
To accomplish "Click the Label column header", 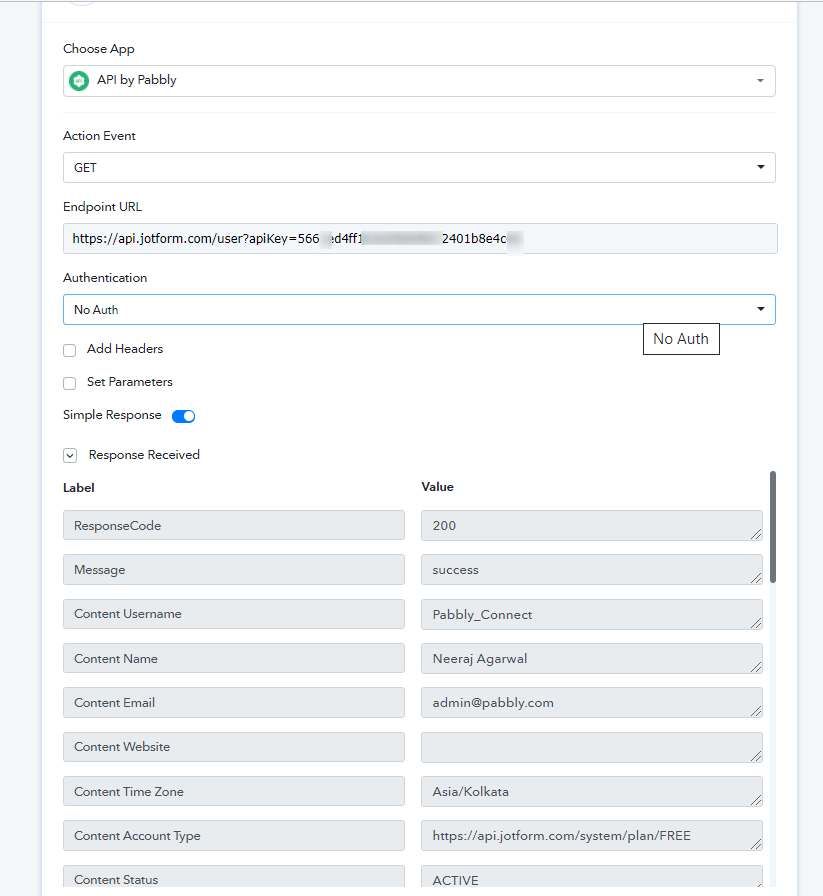I will click(x=79, y=488).
